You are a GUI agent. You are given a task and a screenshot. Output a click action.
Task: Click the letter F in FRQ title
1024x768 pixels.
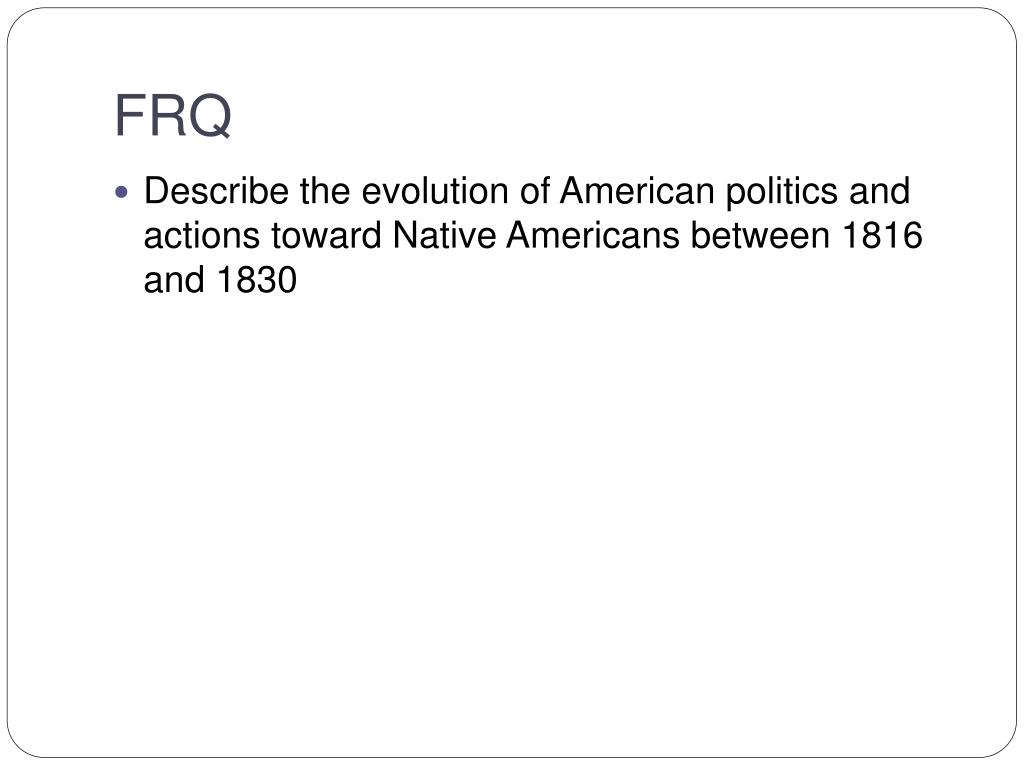[127, 116]
